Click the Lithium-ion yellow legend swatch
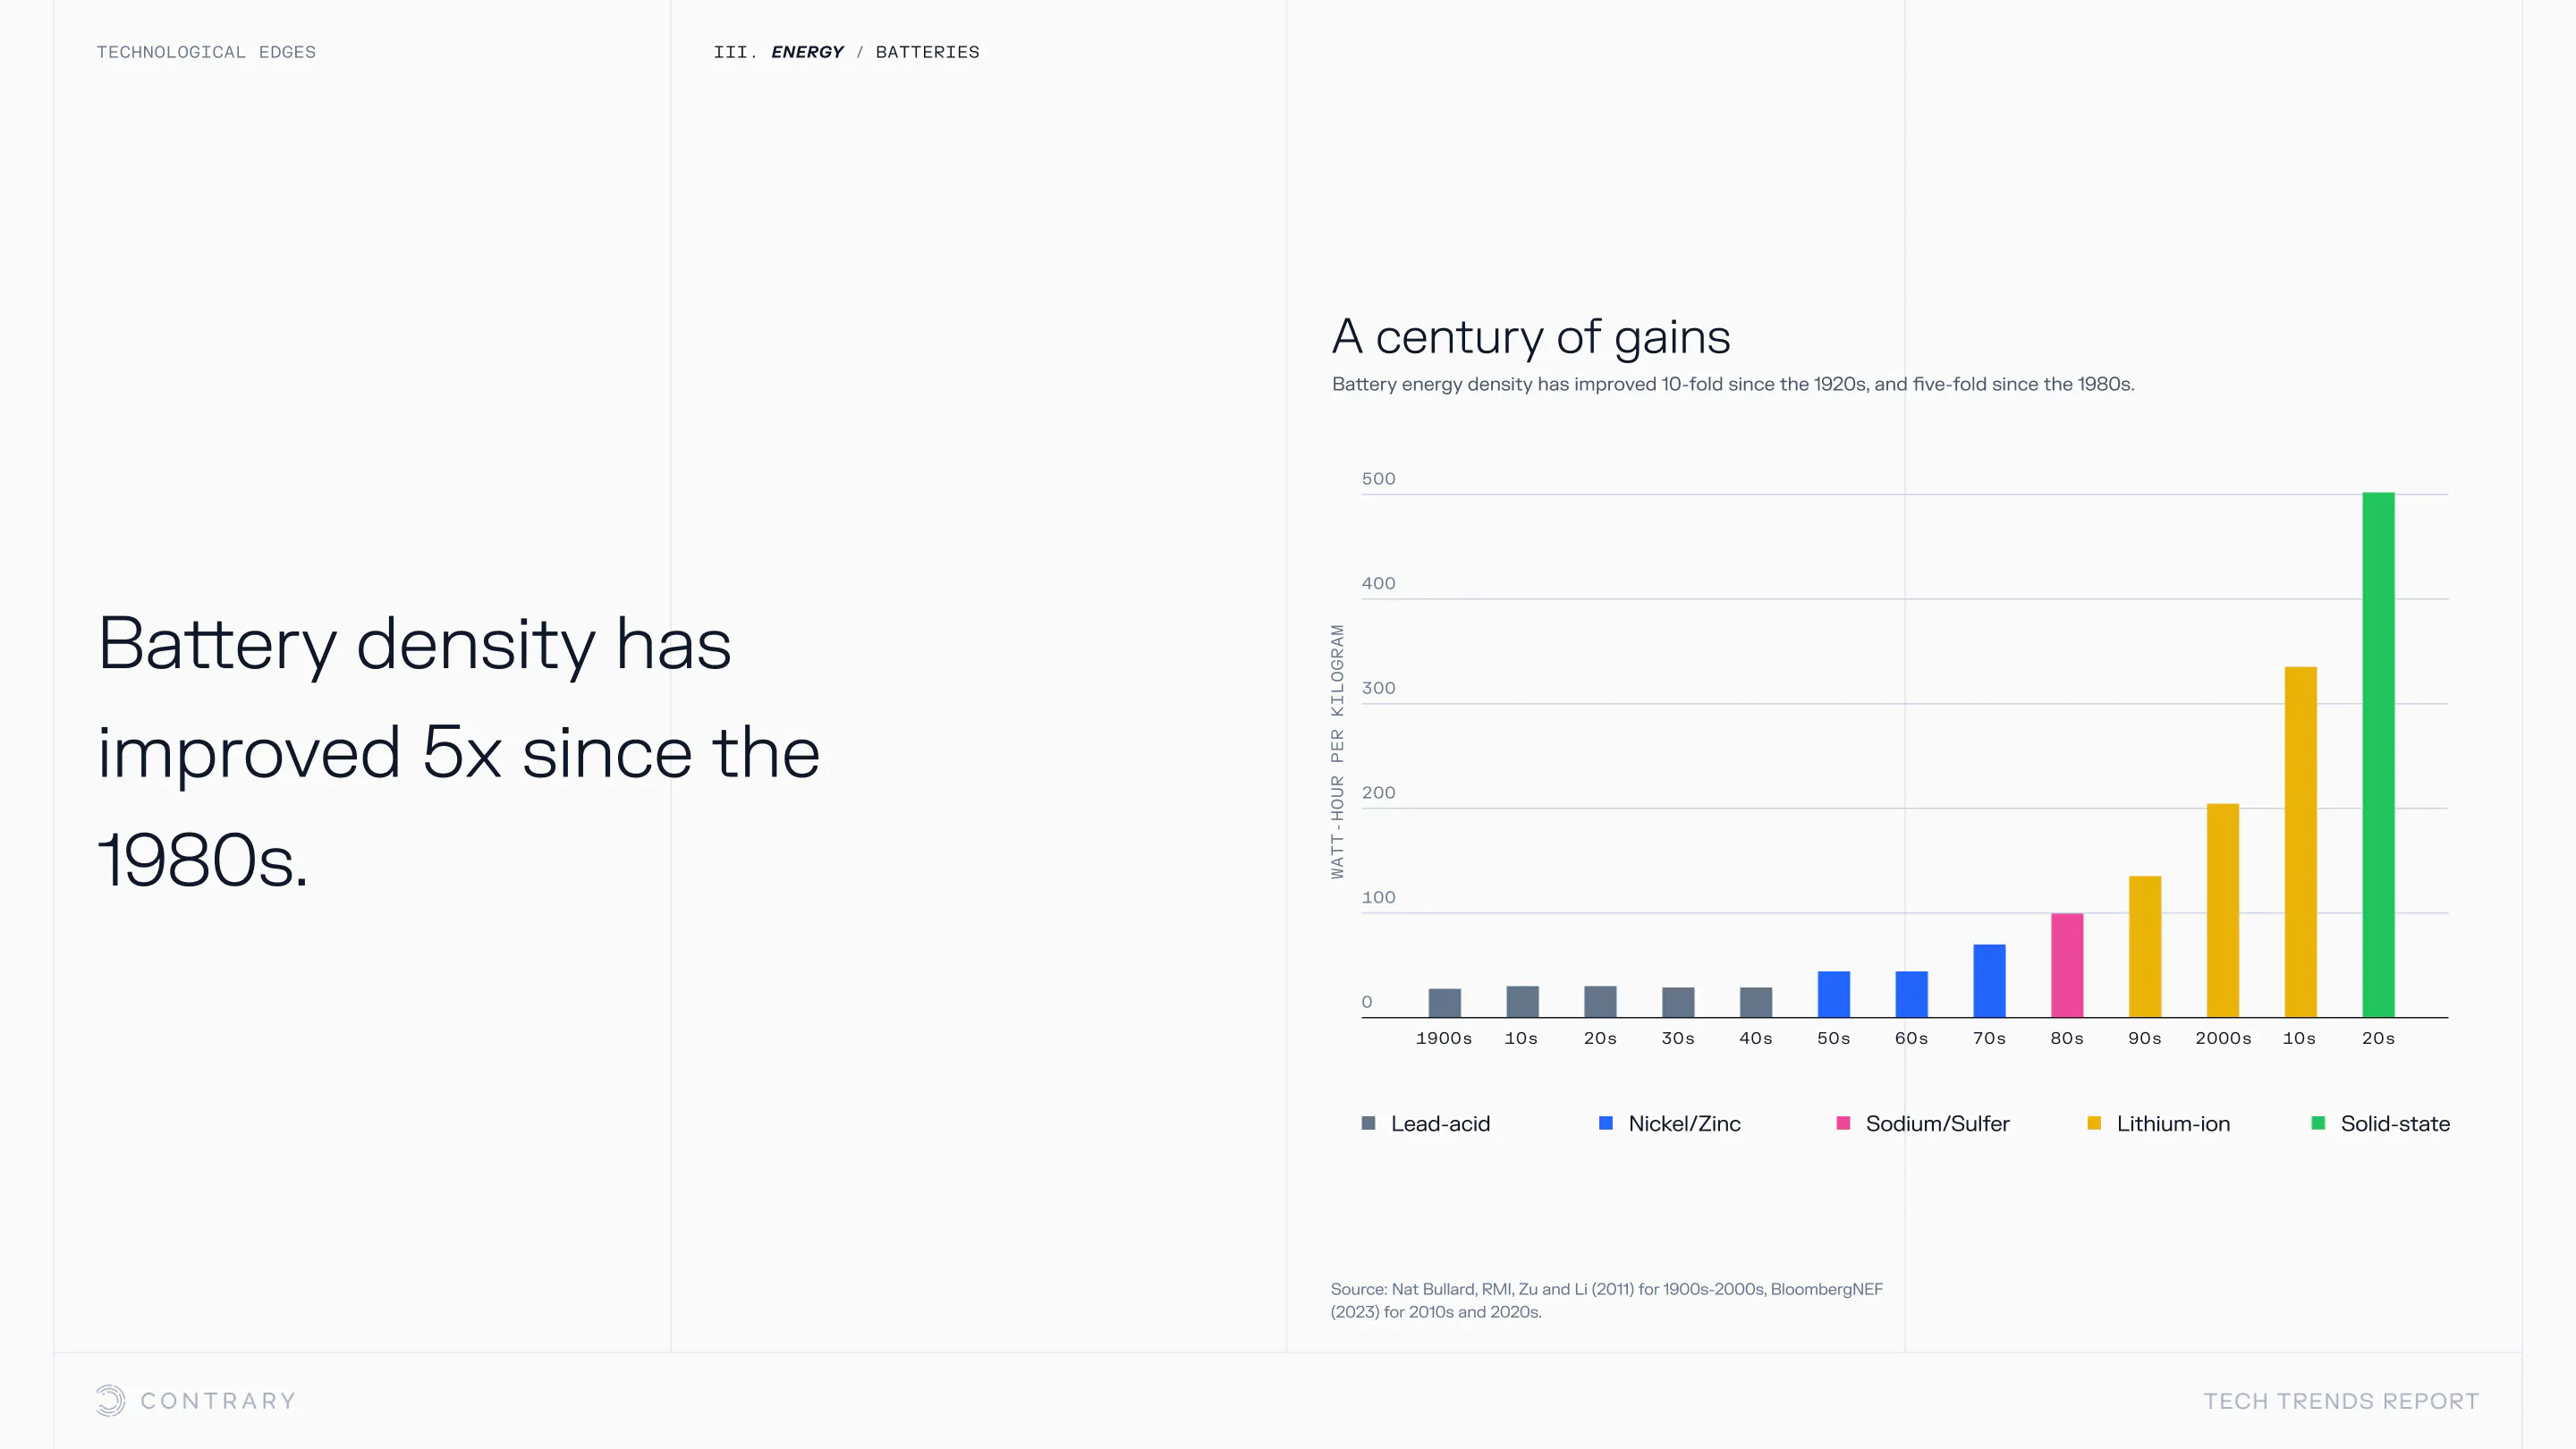 (x=2093, y=1123)
